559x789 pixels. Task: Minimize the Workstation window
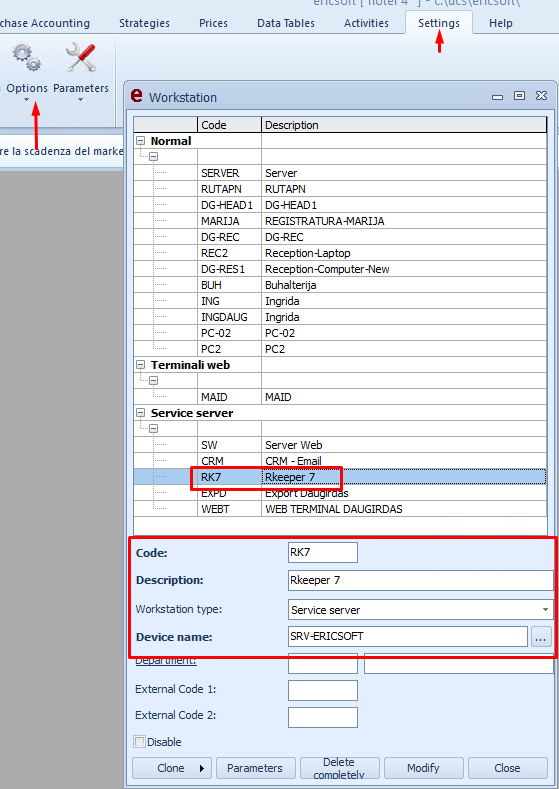[498, 96]
